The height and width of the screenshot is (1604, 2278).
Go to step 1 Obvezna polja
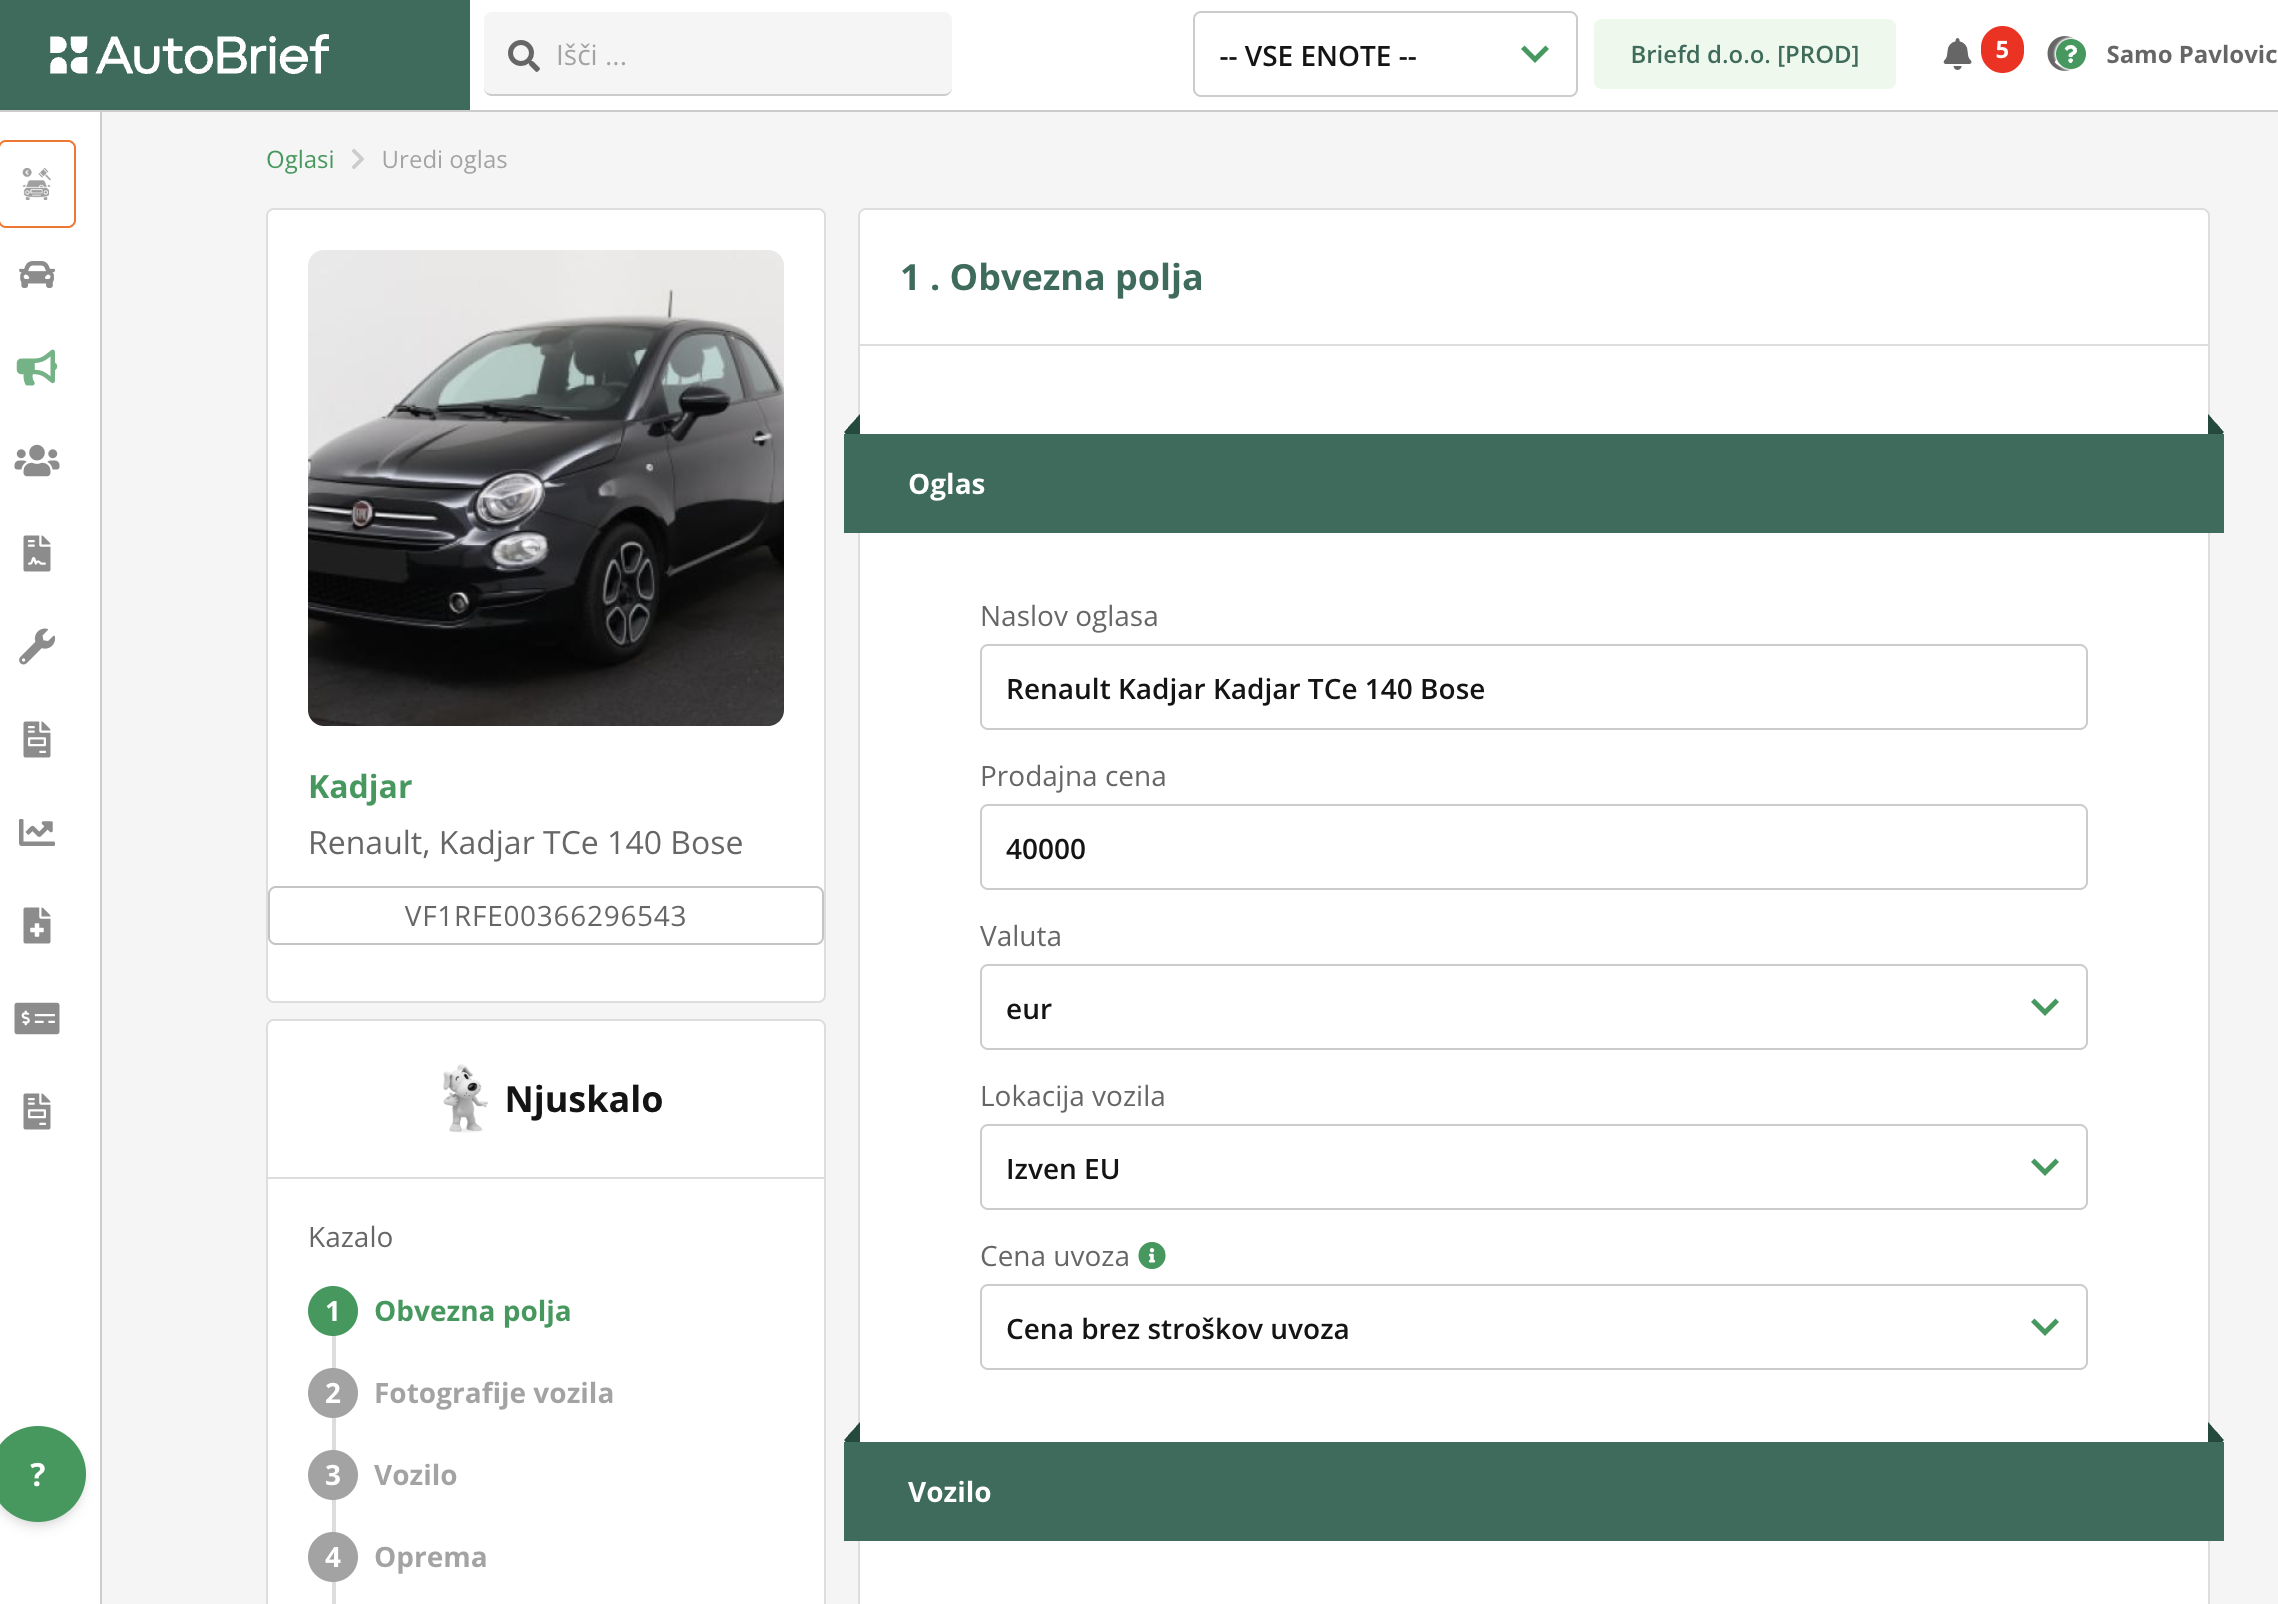coord(440,1311)
